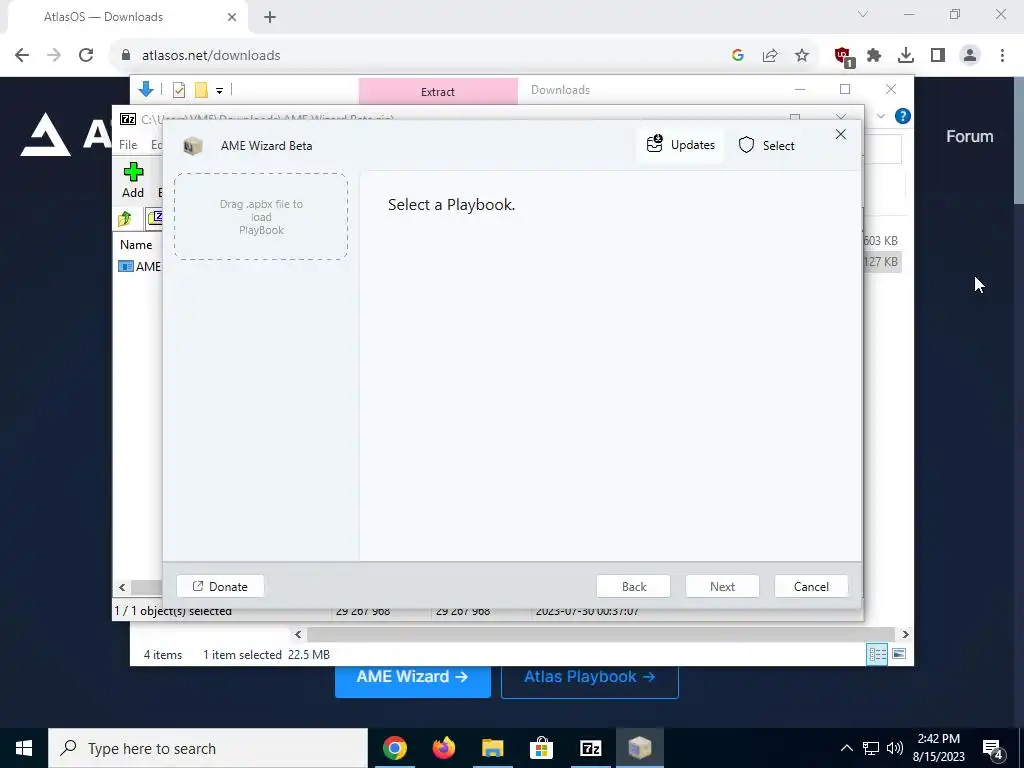Open Chrome from the taskbar
This screenshot has width=1024, height=768.
(394, 748)
